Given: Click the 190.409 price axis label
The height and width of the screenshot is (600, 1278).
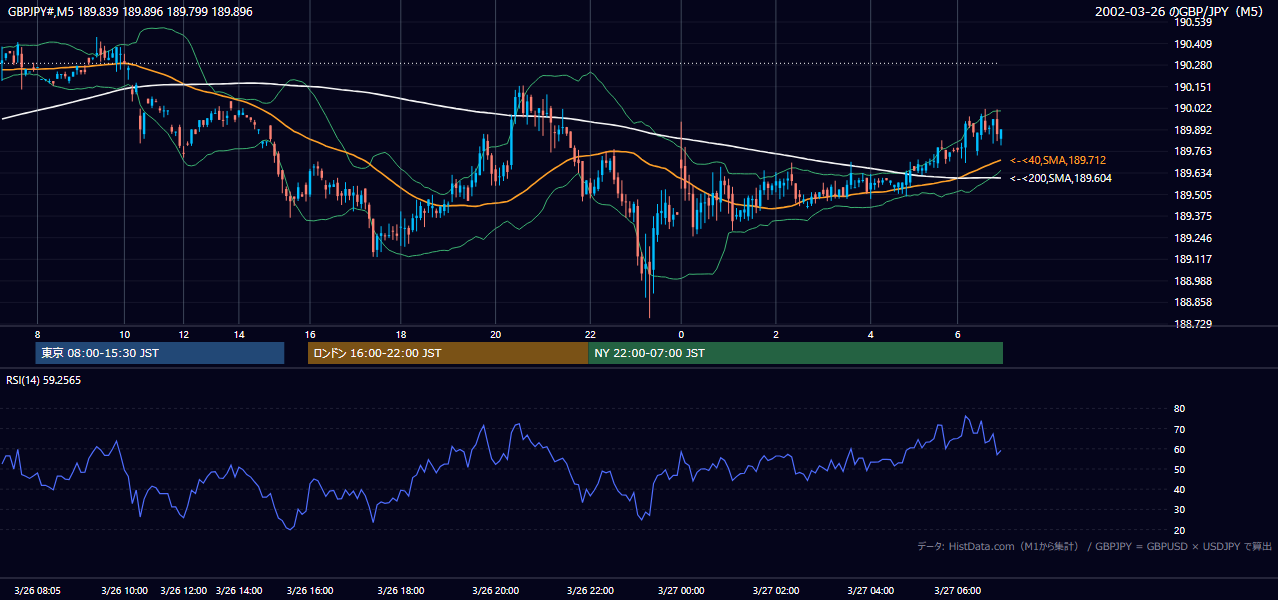Looking at the screenshot, I should 1194,44.
